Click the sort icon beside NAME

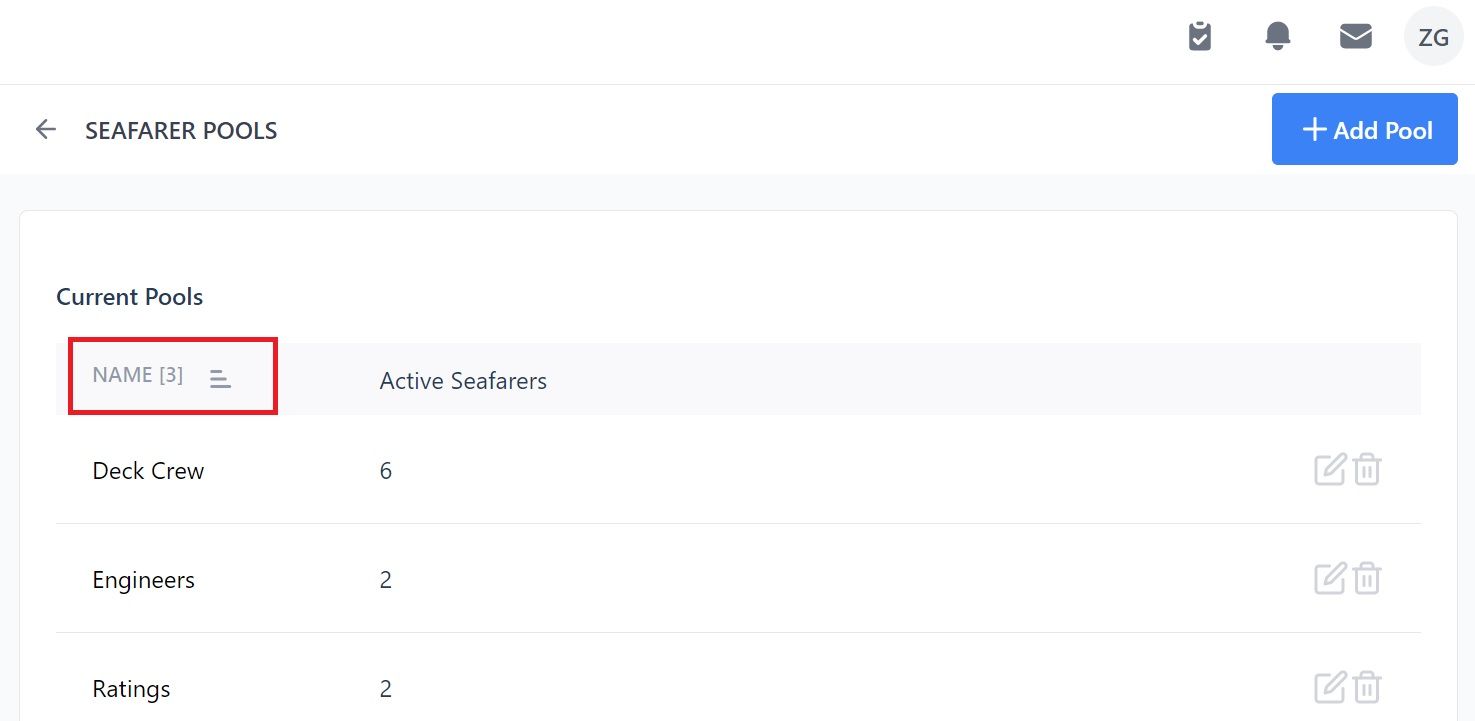click(x=220, y=378)
